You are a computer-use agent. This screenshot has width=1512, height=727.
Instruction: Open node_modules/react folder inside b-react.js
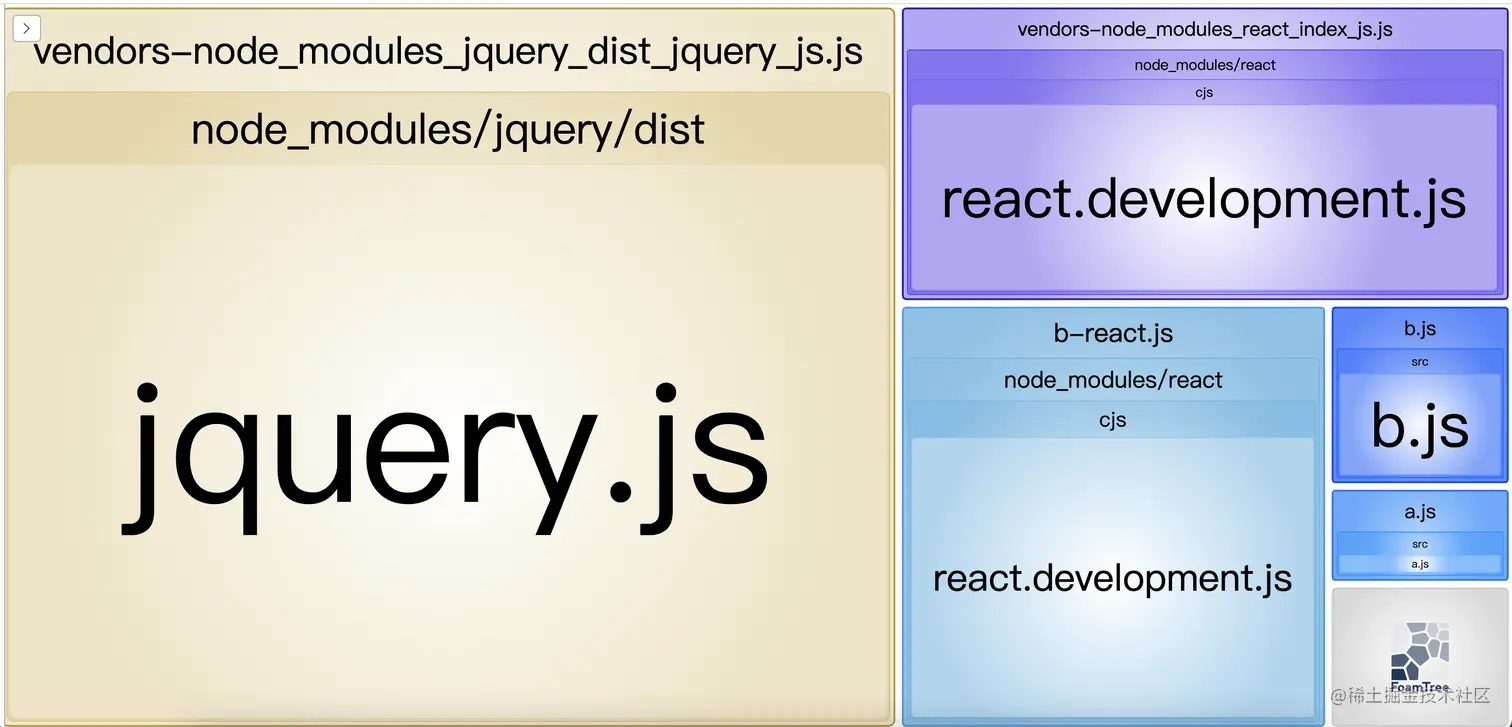coord(1113,380)
